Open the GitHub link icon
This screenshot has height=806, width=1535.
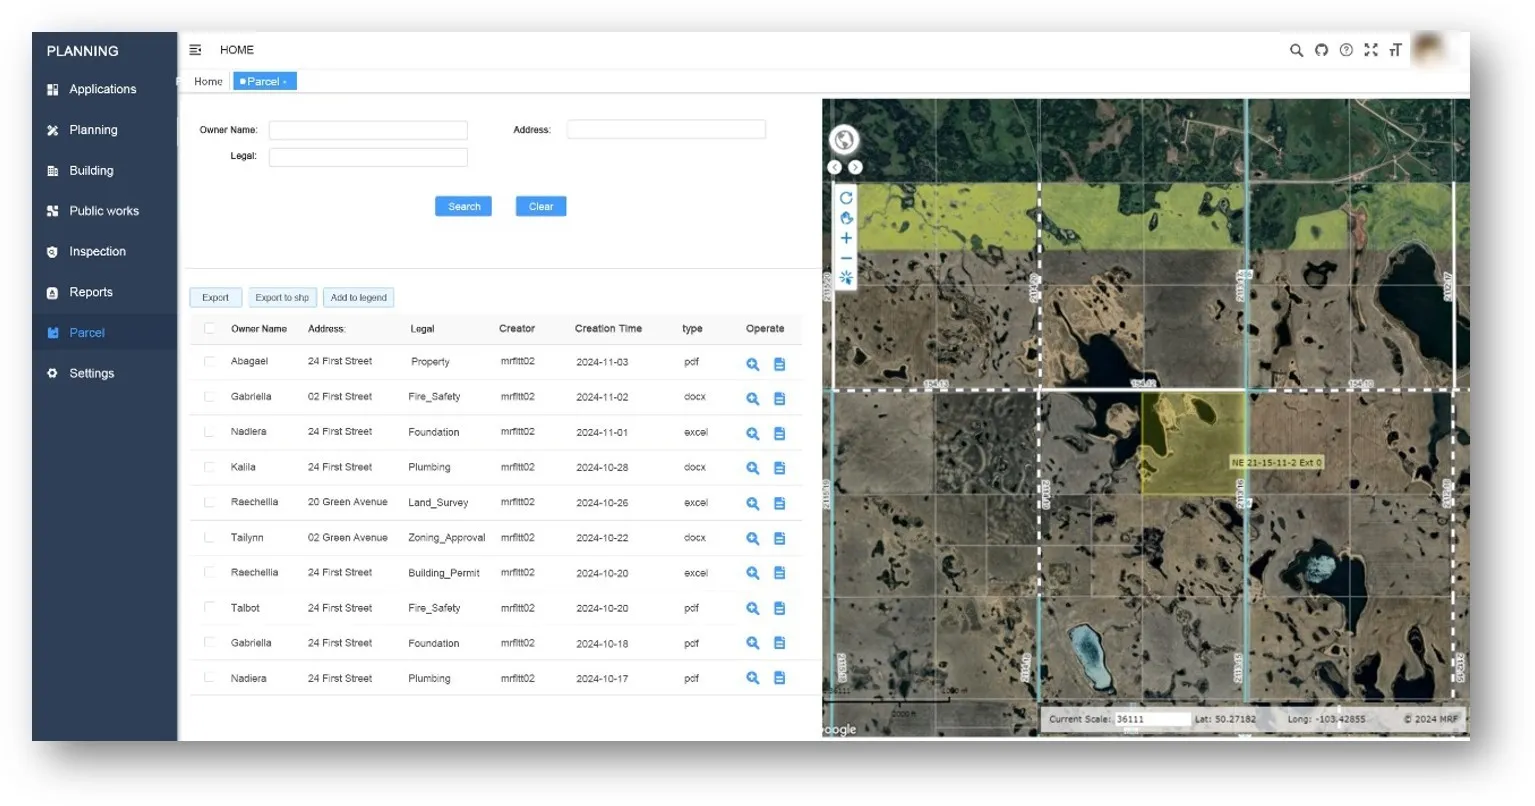tap(1321, 50)
